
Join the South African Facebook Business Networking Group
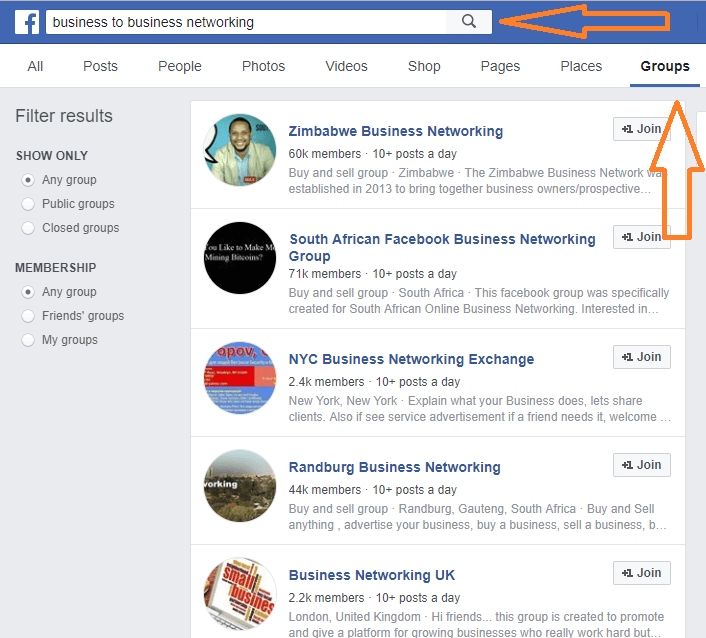pos(641,237)
